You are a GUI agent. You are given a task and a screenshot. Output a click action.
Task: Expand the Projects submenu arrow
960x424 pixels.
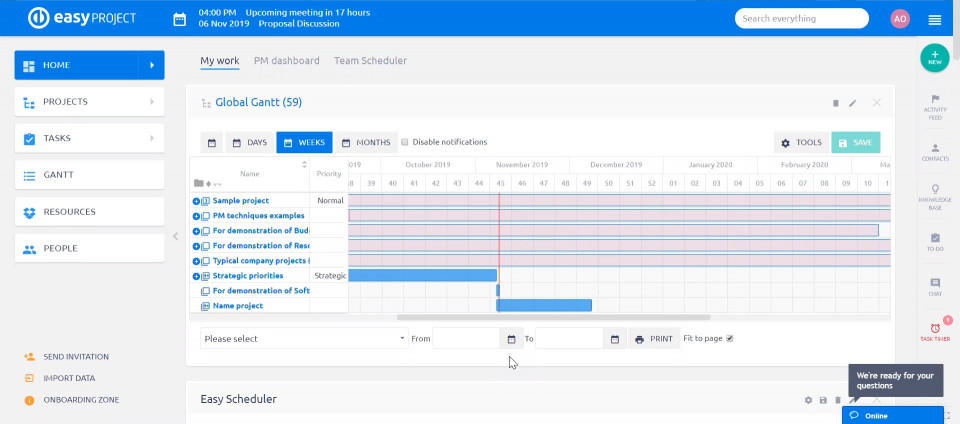click(x=151, y=102)
